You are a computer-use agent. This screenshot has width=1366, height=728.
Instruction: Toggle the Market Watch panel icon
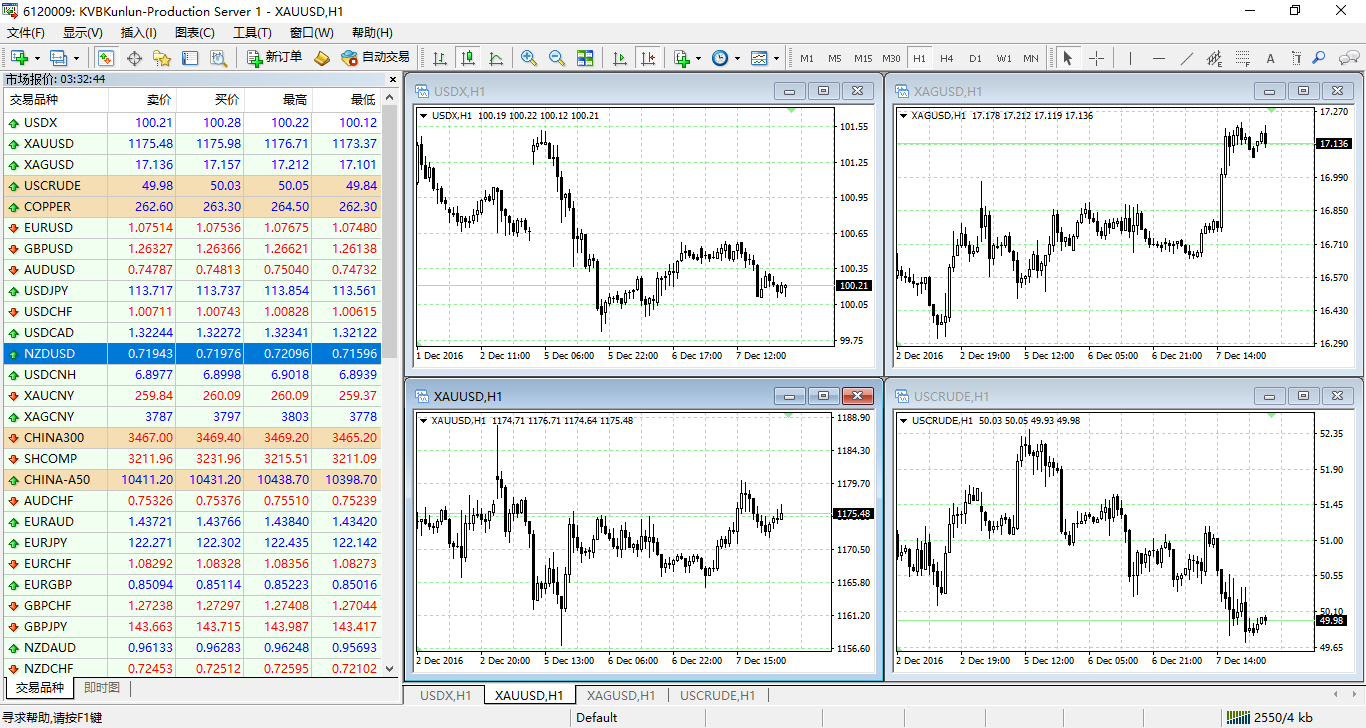pos(105,58)
